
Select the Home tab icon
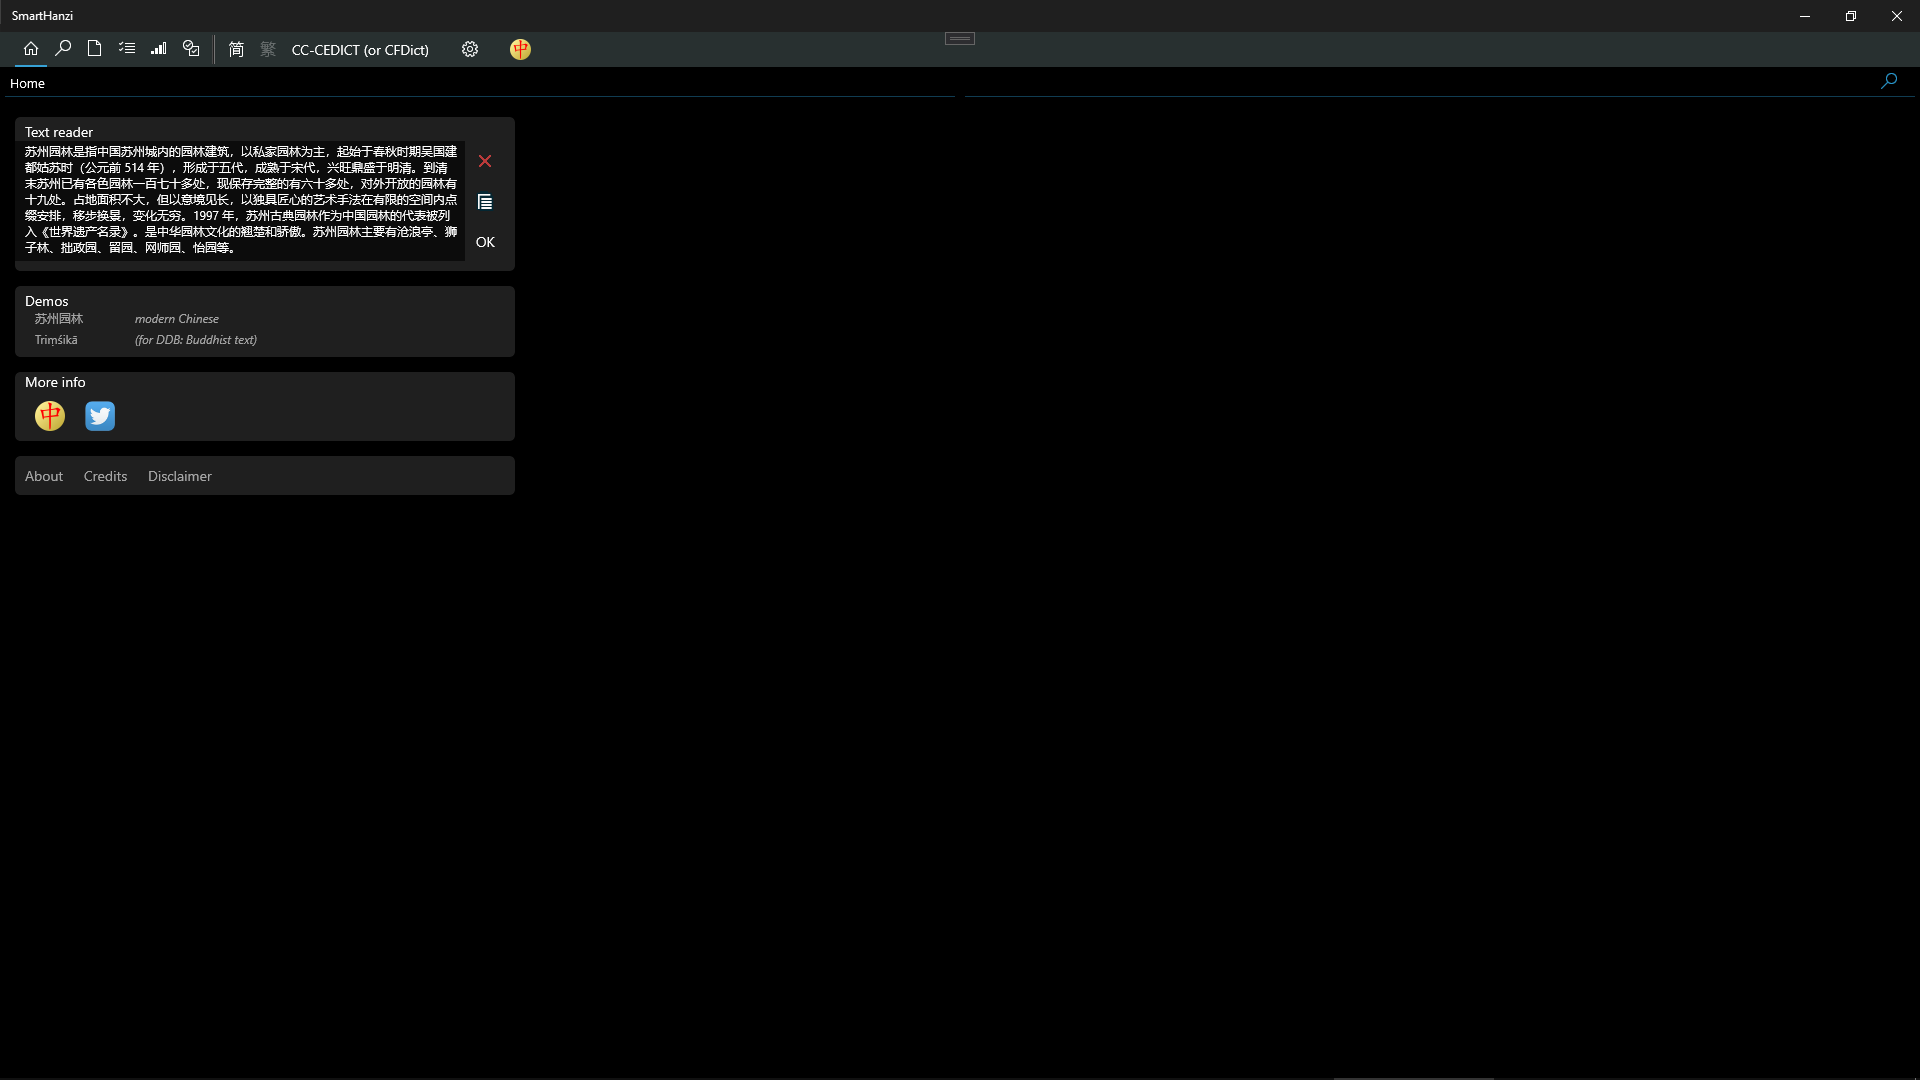31,48
